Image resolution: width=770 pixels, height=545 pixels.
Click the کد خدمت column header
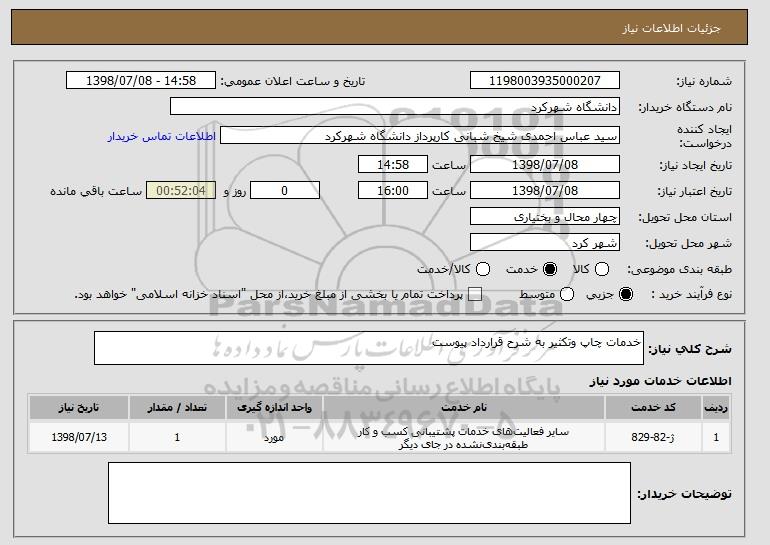[653, 408]
